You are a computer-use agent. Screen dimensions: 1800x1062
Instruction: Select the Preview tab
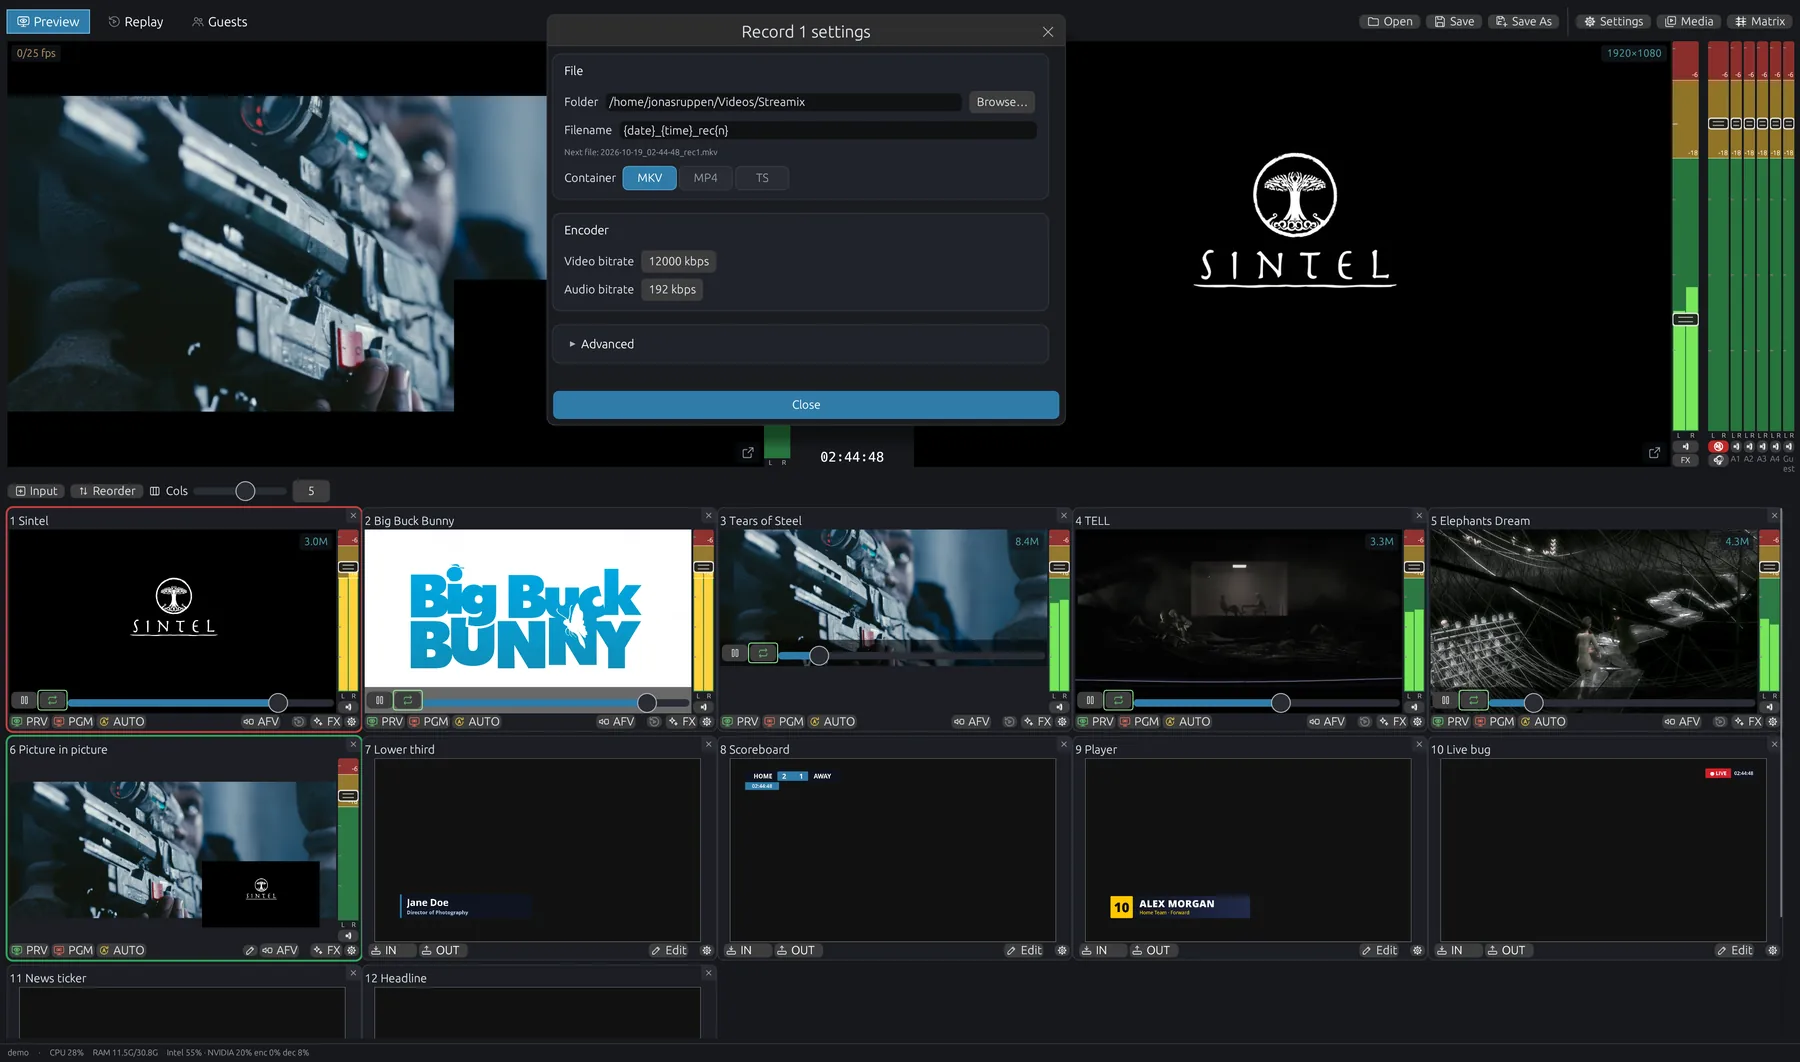click(x=48, y=22)
